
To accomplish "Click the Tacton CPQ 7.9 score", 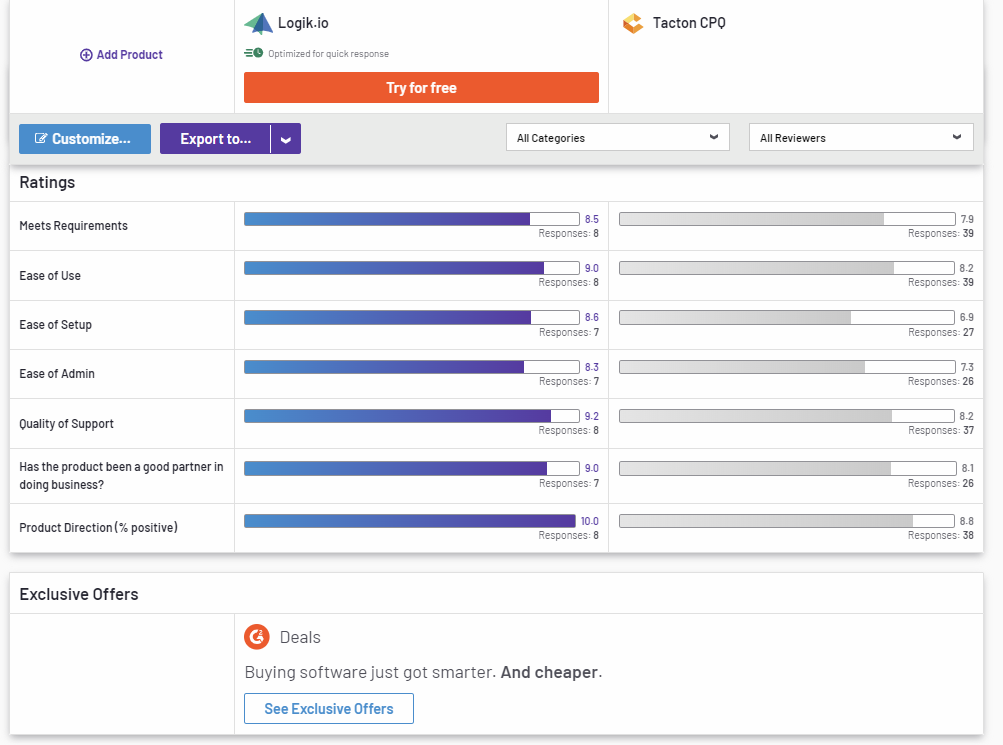I will [x=967, y=219].
